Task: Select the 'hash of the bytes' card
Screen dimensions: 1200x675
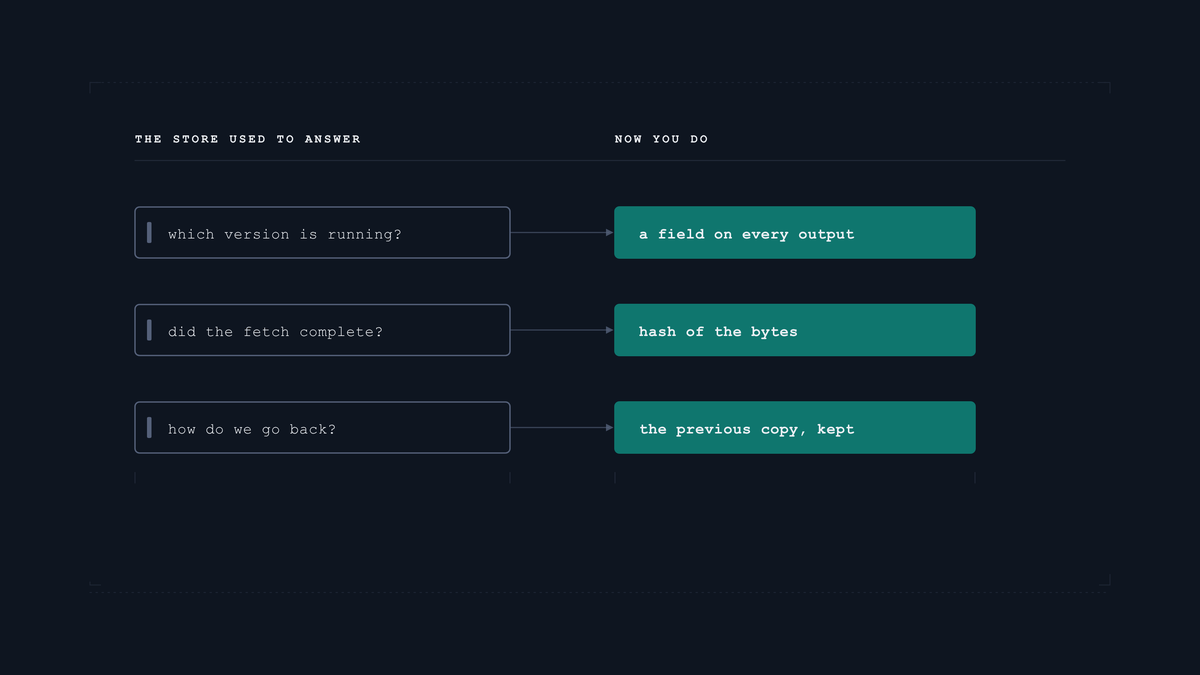Action: 795,330
